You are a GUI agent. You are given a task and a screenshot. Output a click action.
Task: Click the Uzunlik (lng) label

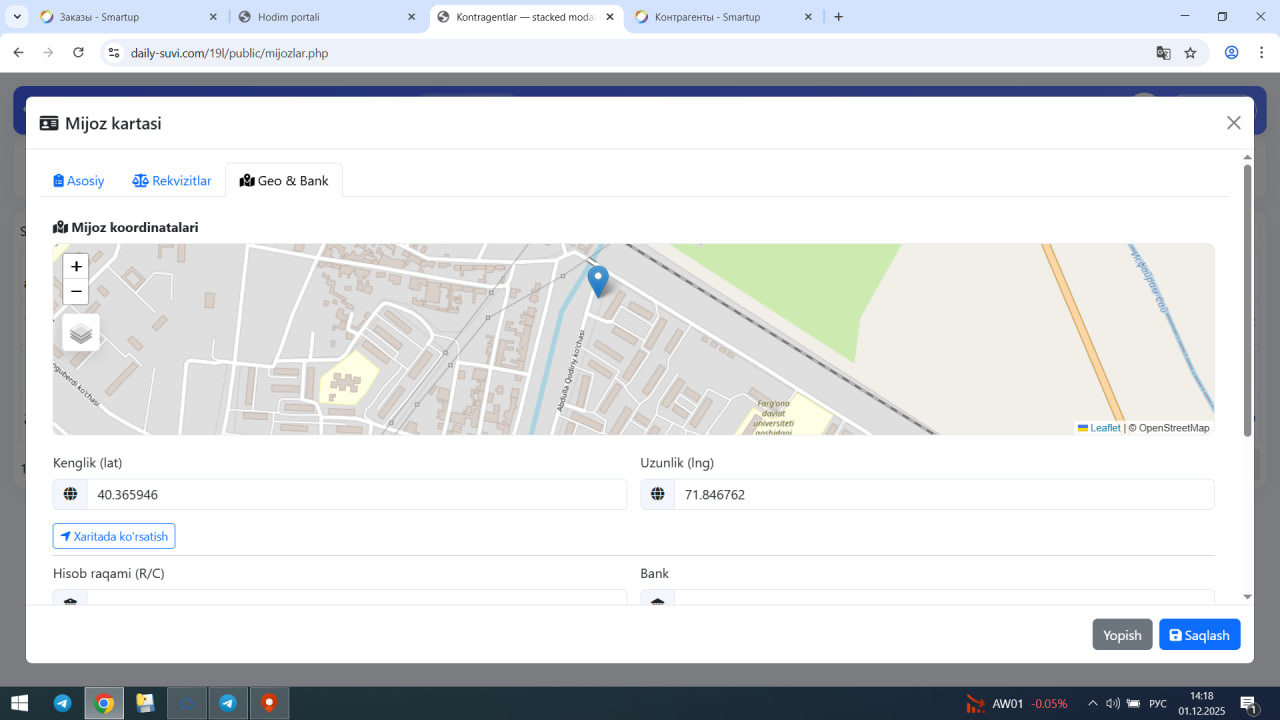(677, 462)
